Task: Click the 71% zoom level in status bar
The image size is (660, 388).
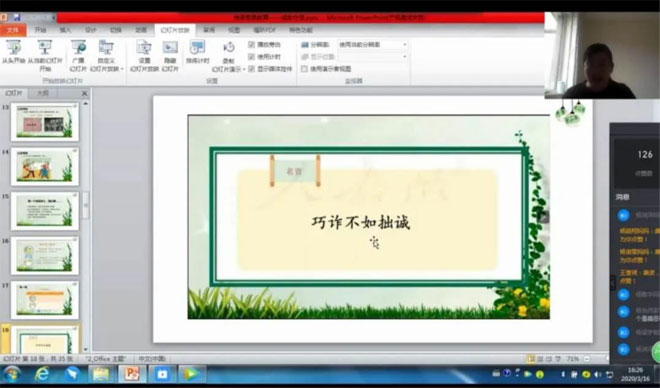Action: [572, 359]
